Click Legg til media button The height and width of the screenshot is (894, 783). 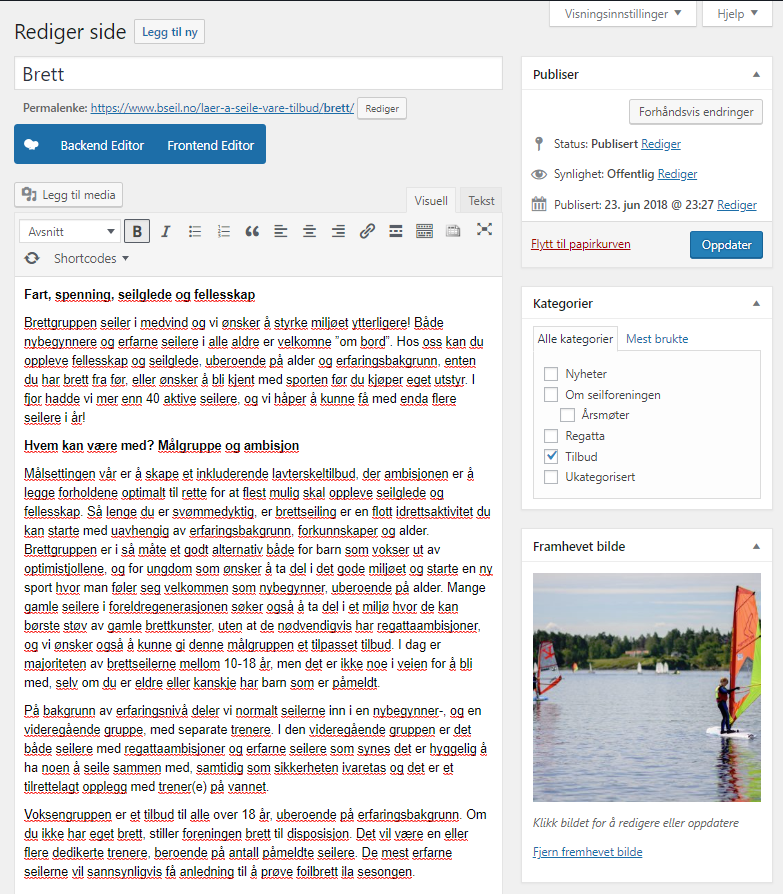click(68, 195)
